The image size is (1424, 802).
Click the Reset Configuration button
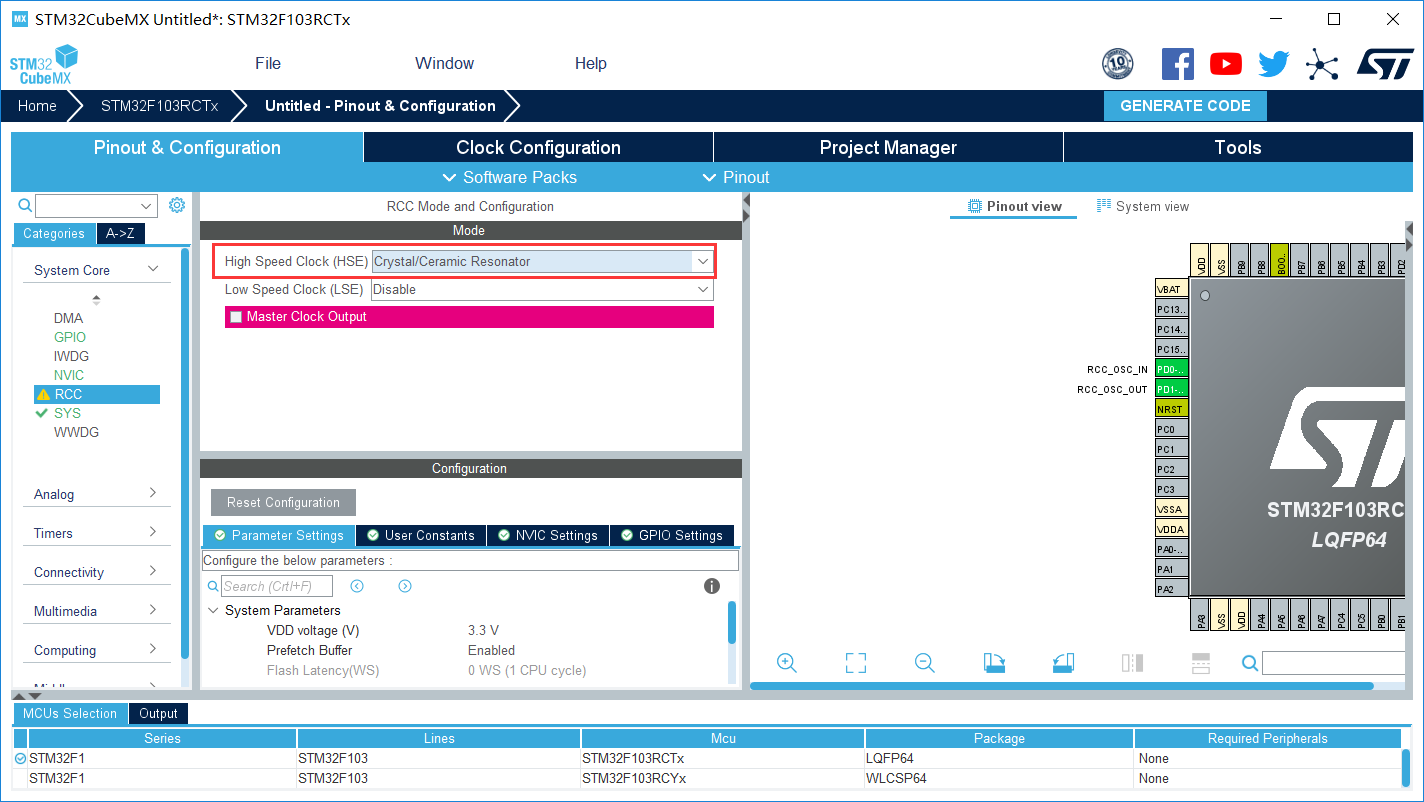pos(283,502)
